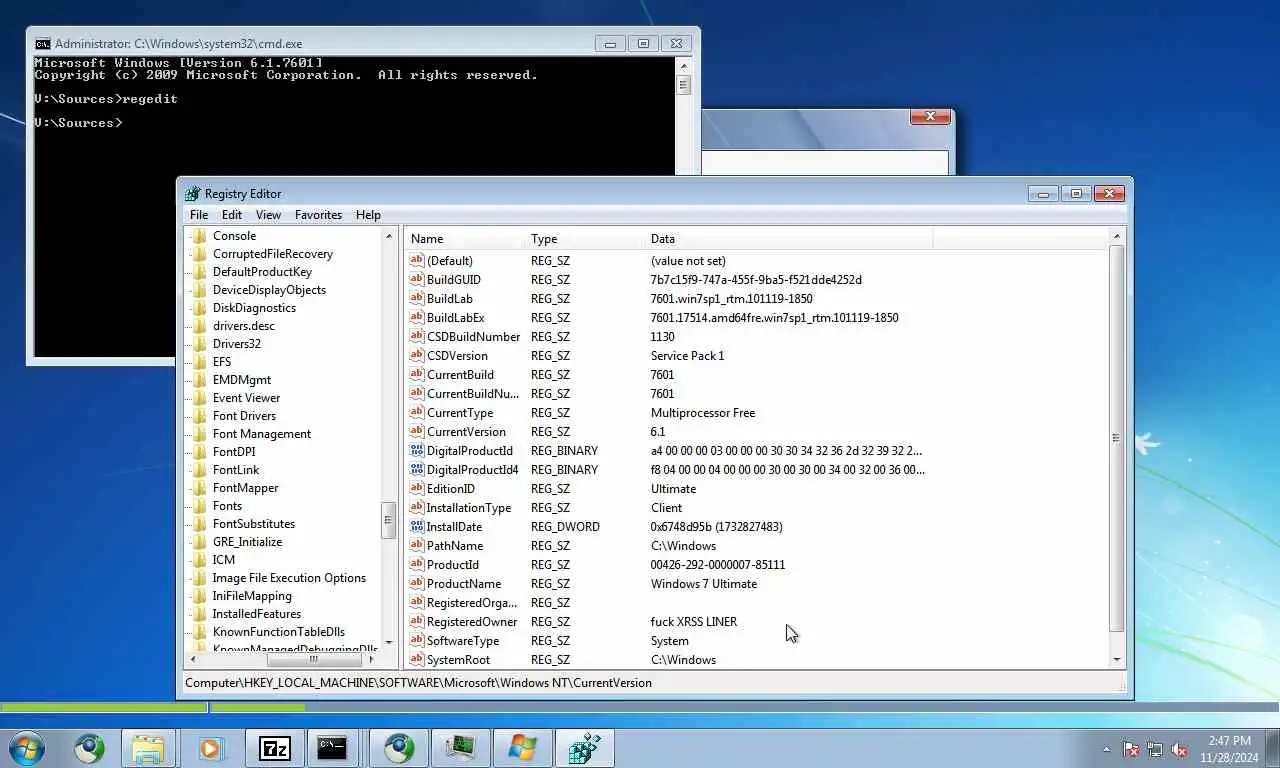Click the binary icon beside DigitalProductId4

point(417,470)
